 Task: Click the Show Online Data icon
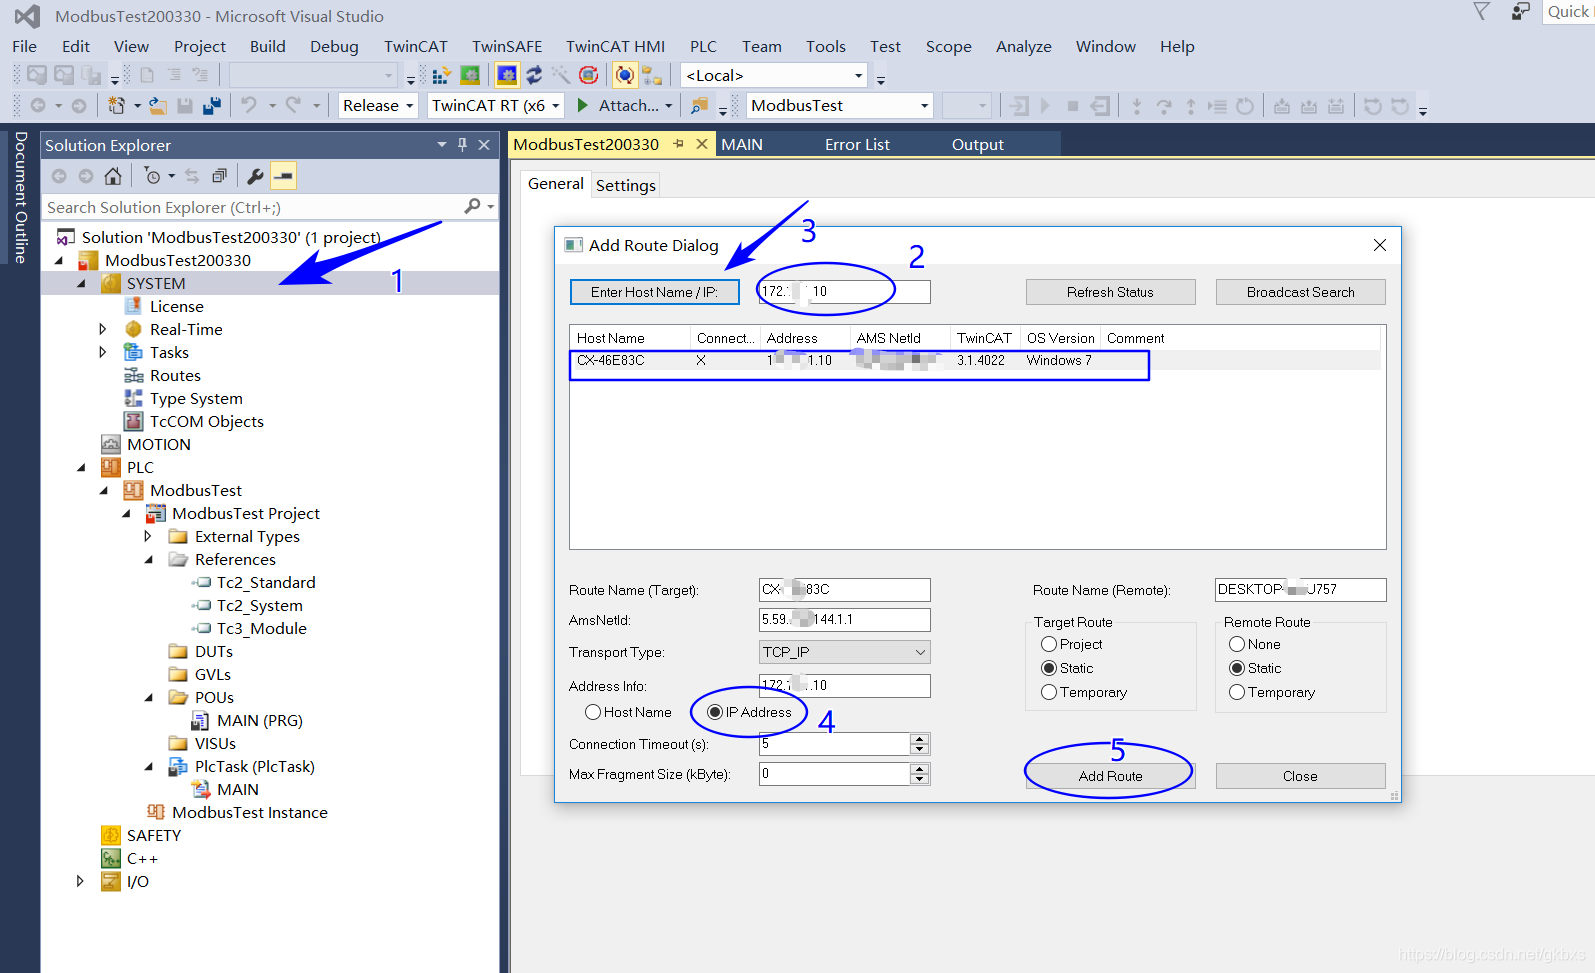[625, 75]
